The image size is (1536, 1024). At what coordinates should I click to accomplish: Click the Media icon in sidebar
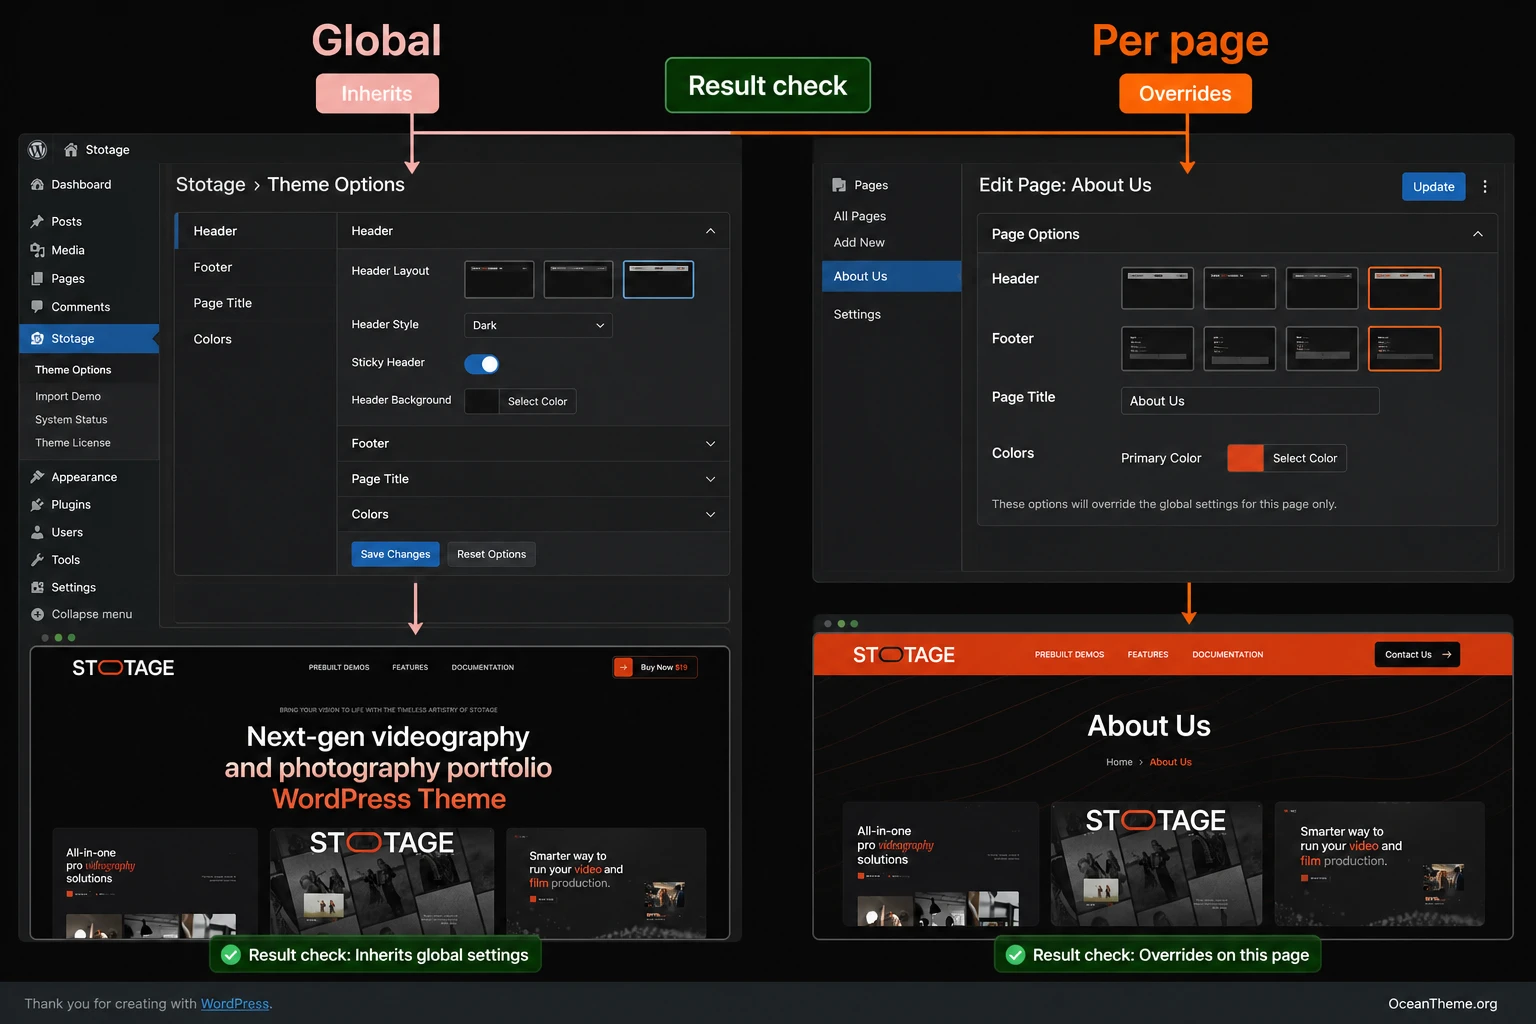pos(37,250)
